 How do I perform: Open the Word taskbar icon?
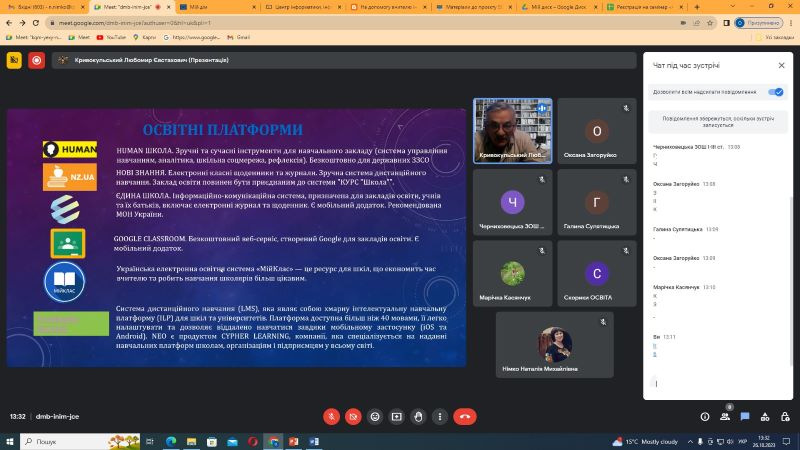pos(314,441)
